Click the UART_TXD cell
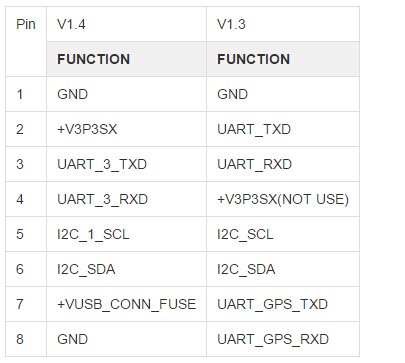This screenshot has width=405, height=363. click(x=283, y=129)
